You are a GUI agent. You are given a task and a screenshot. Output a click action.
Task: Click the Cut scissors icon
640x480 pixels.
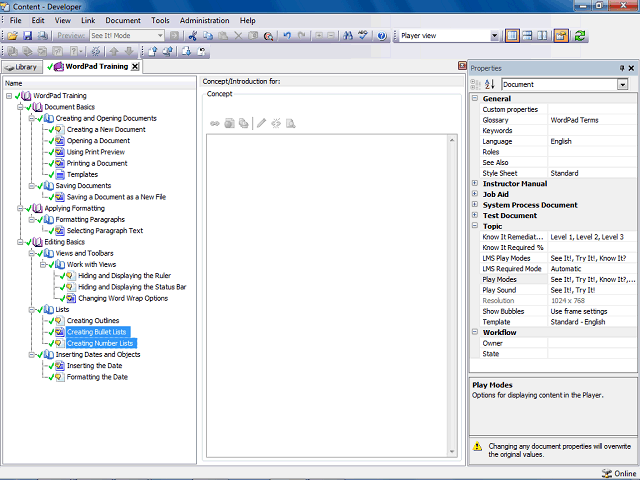(x=193, y=36)
